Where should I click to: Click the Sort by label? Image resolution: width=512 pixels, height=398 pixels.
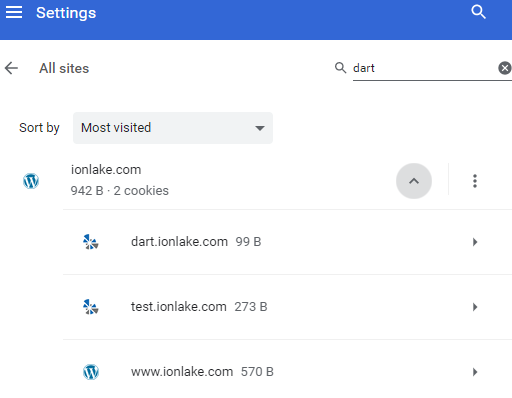(x=39, y=128)
